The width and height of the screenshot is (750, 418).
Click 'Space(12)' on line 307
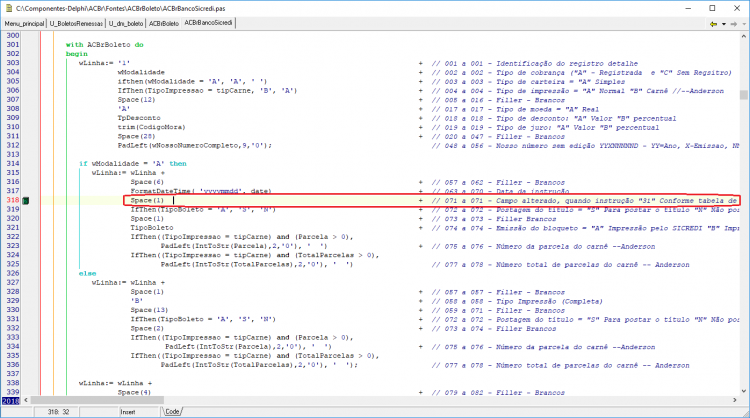point(136,100)
